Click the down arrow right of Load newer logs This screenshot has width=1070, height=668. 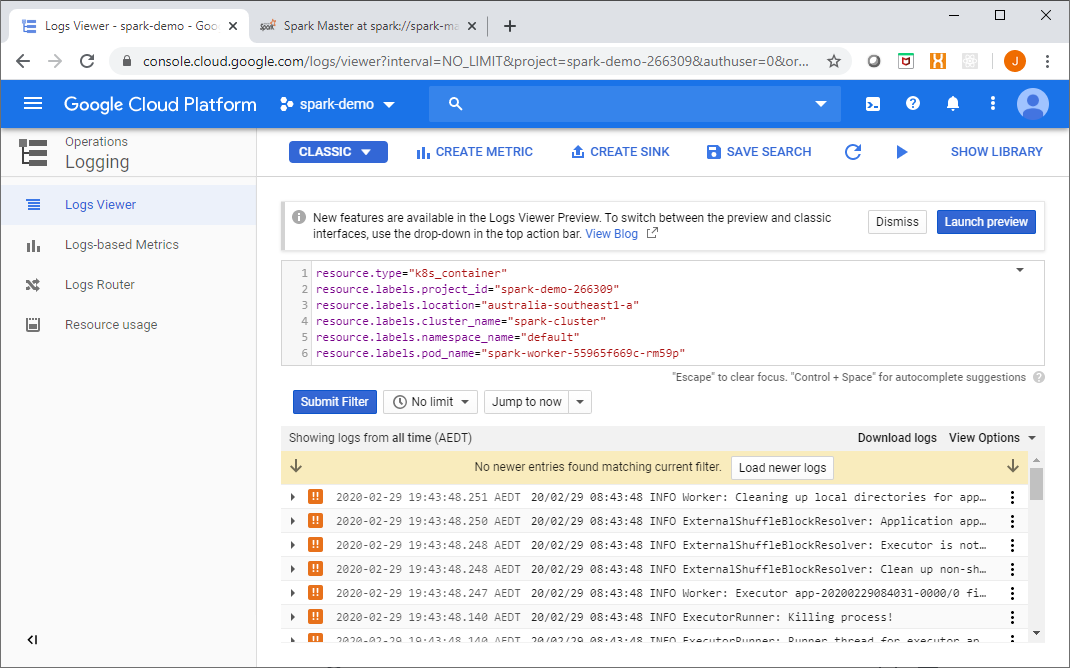(1013, 466)
